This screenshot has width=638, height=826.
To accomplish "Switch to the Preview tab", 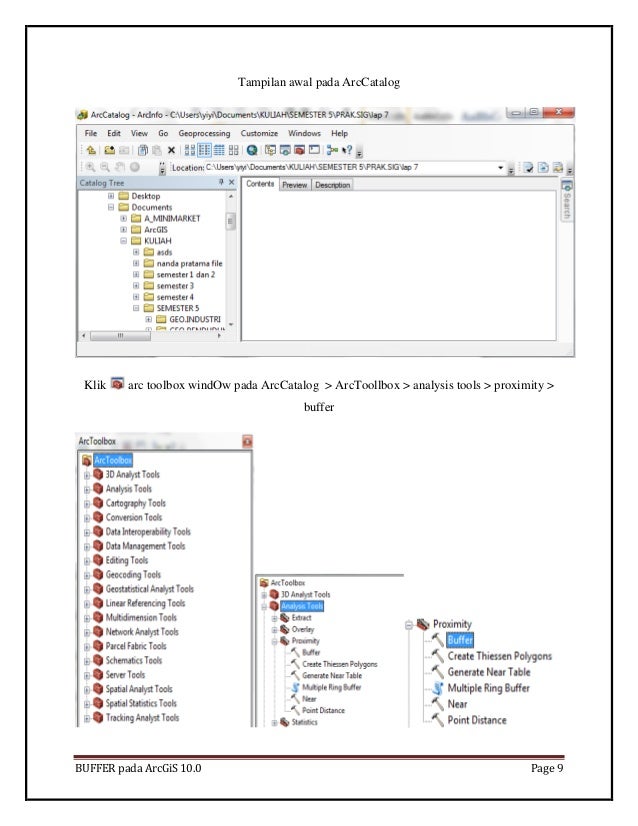I will click(x=295, y=185).
